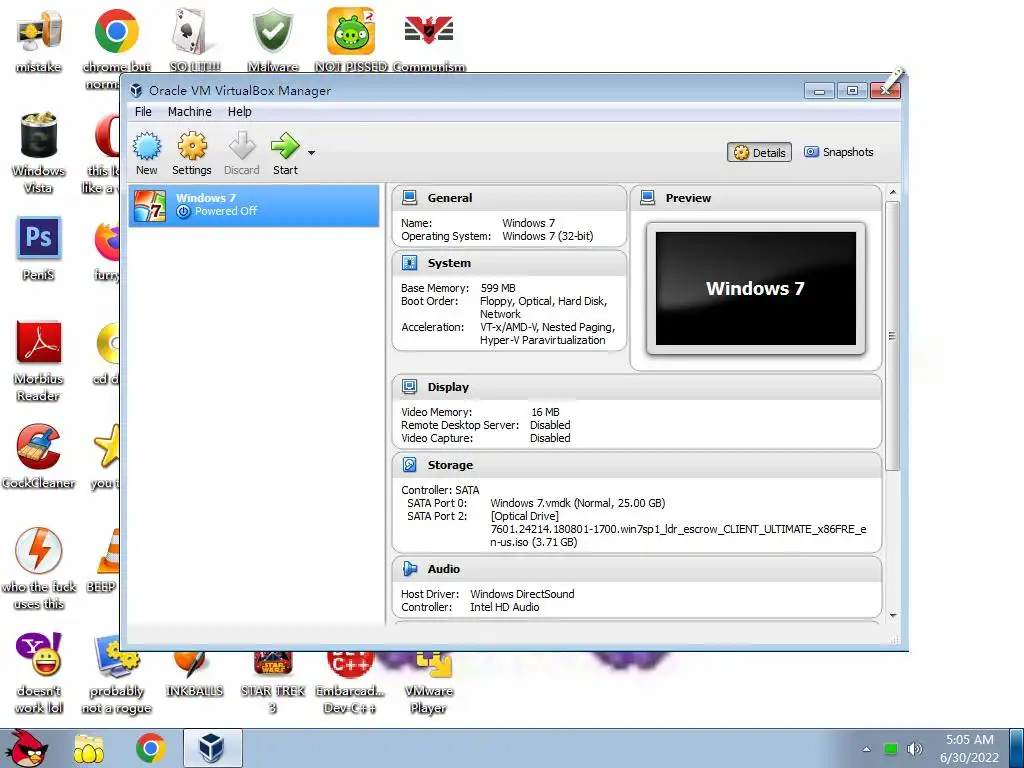Open the System section header link

click(449, 263)
